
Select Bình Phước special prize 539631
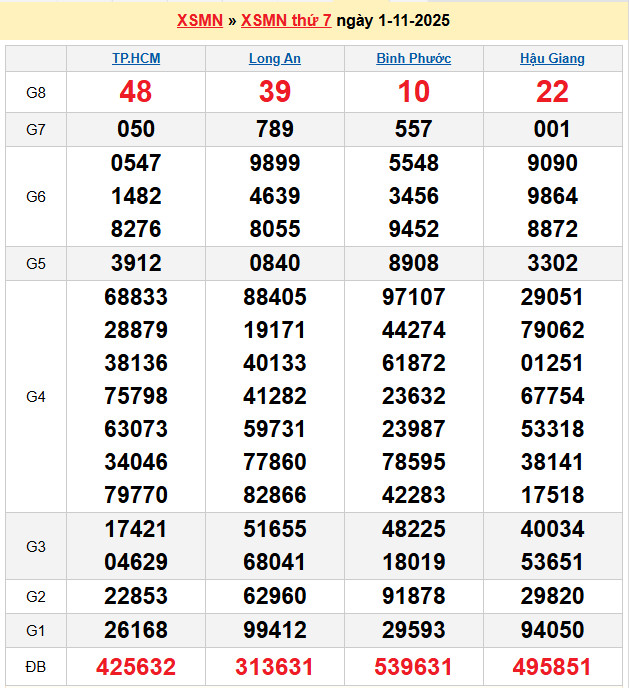413,667
